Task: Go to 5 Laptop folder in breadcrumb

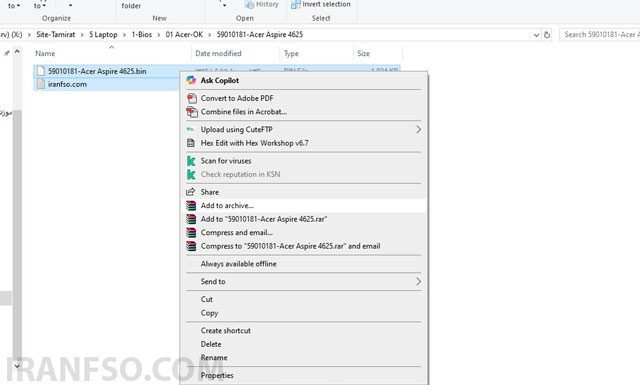Action: pyautogui.click(x=103, y=35)
